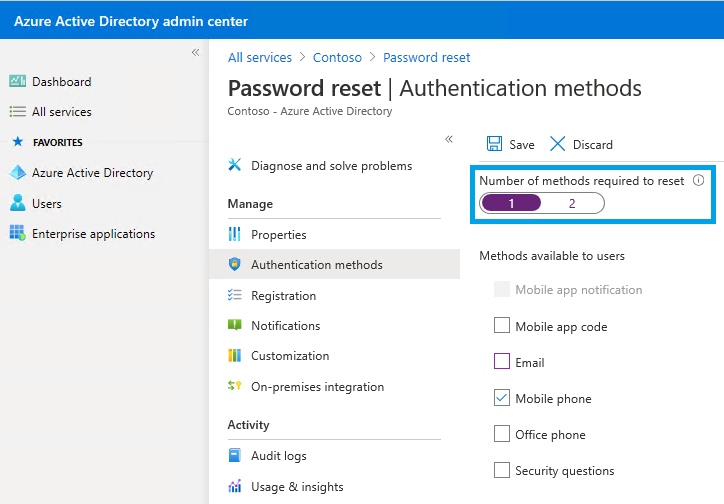
Task: Uncheck the Mobile phone checkbox
Action: (502, 398)
